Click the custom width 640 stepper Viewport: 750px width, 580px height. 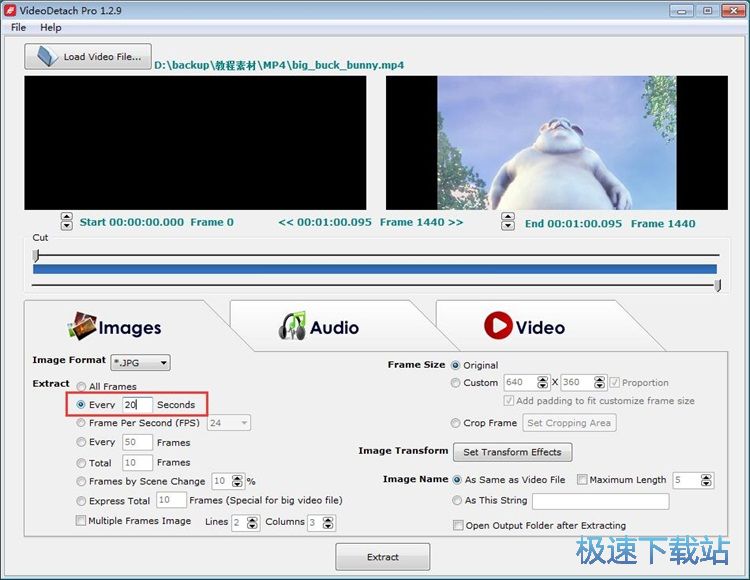click(542, 382)
